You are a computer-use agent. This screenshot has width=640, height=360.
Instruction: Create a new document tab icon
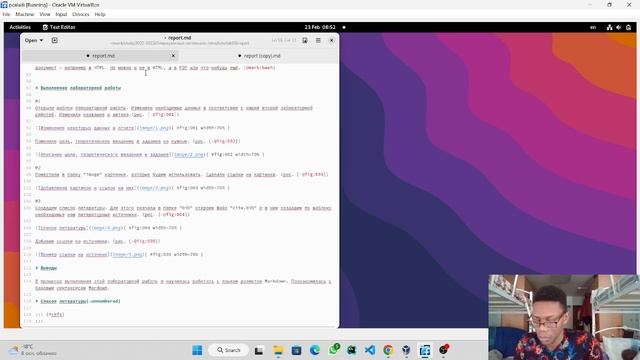tap(55, 40)
